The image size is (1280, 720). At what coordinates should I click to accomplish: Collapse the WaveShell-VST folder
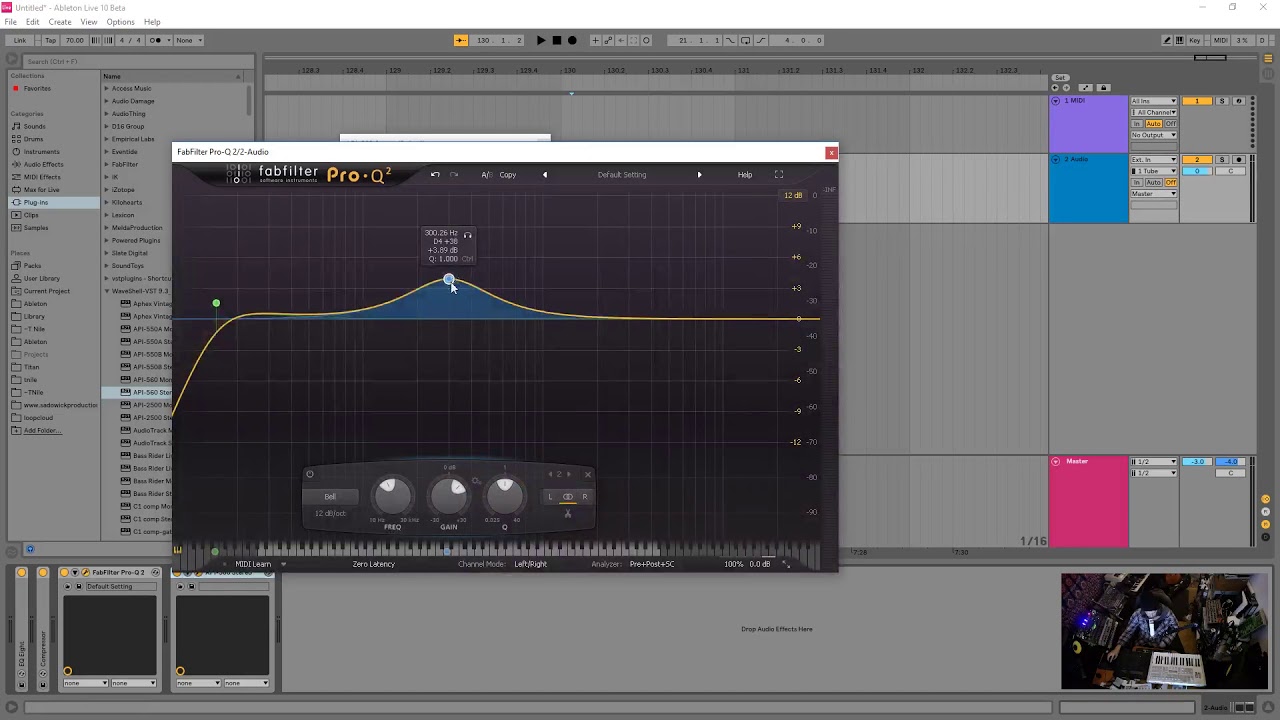point(106,291)
